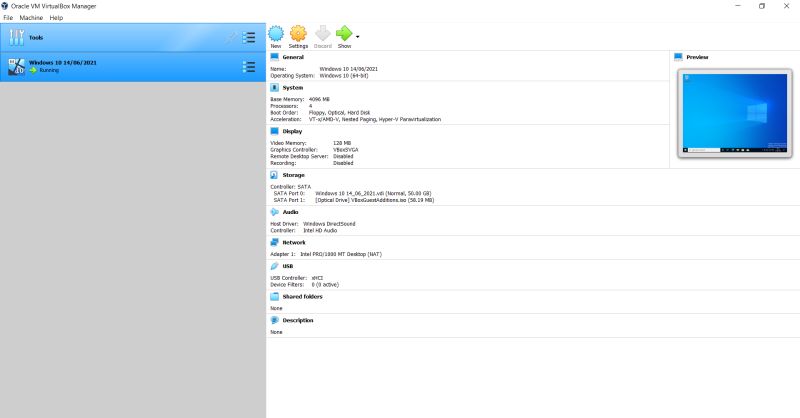Click the green Running state arrow icon

(33, 70)
